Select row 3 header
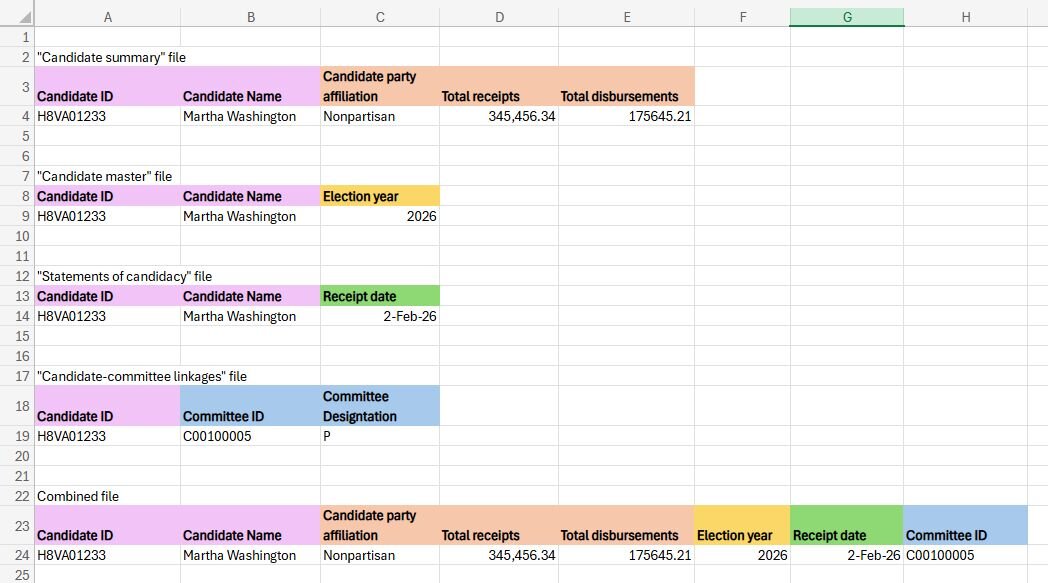 coord(17,86)
